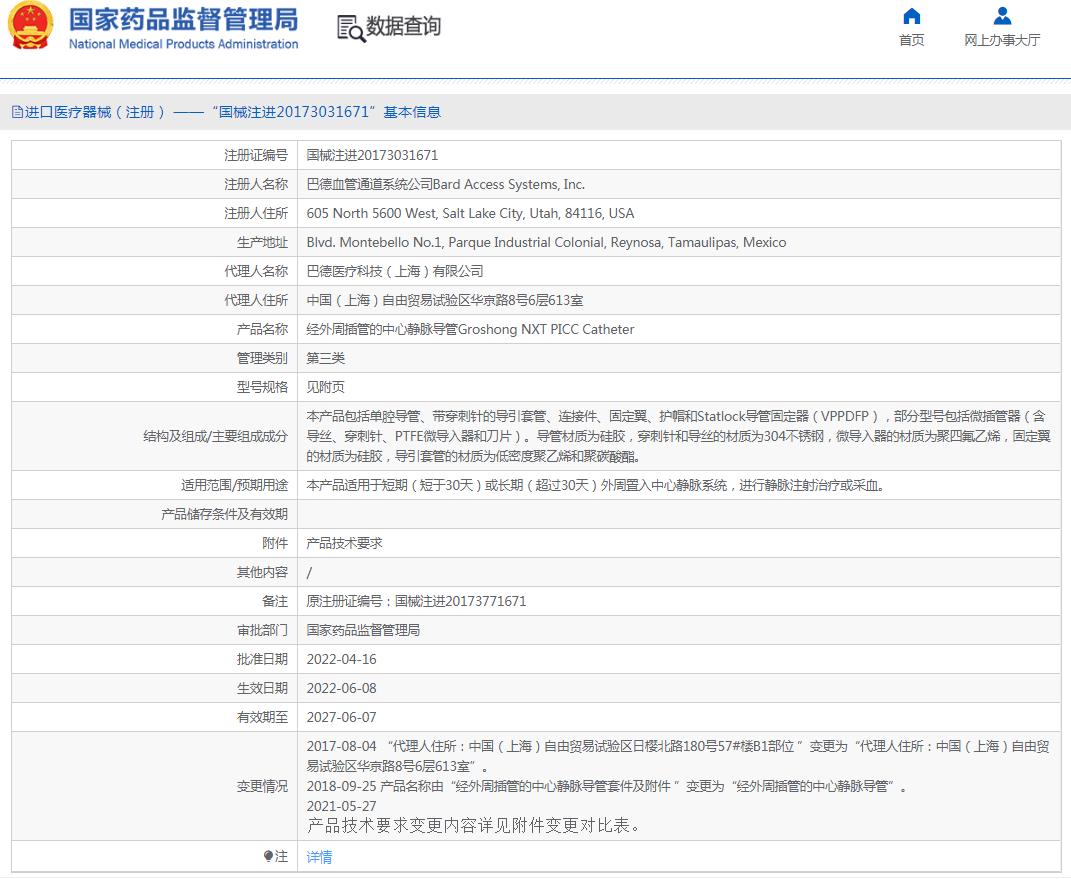Screen dimensions: 1071x879
Task: Select approval department 国家药品监督管理局 cell
Action: coord(363,630)
